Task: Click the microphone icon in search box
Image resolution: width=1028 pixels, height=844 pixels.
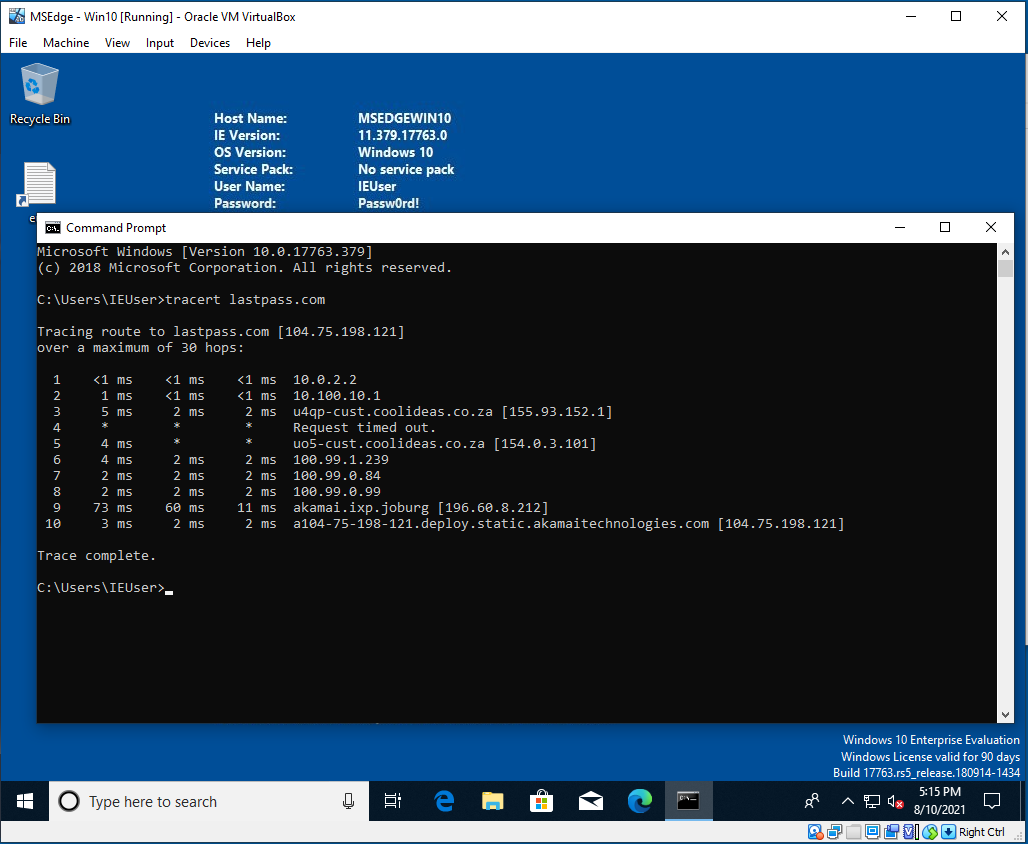Action: click(x=349, y=801)
